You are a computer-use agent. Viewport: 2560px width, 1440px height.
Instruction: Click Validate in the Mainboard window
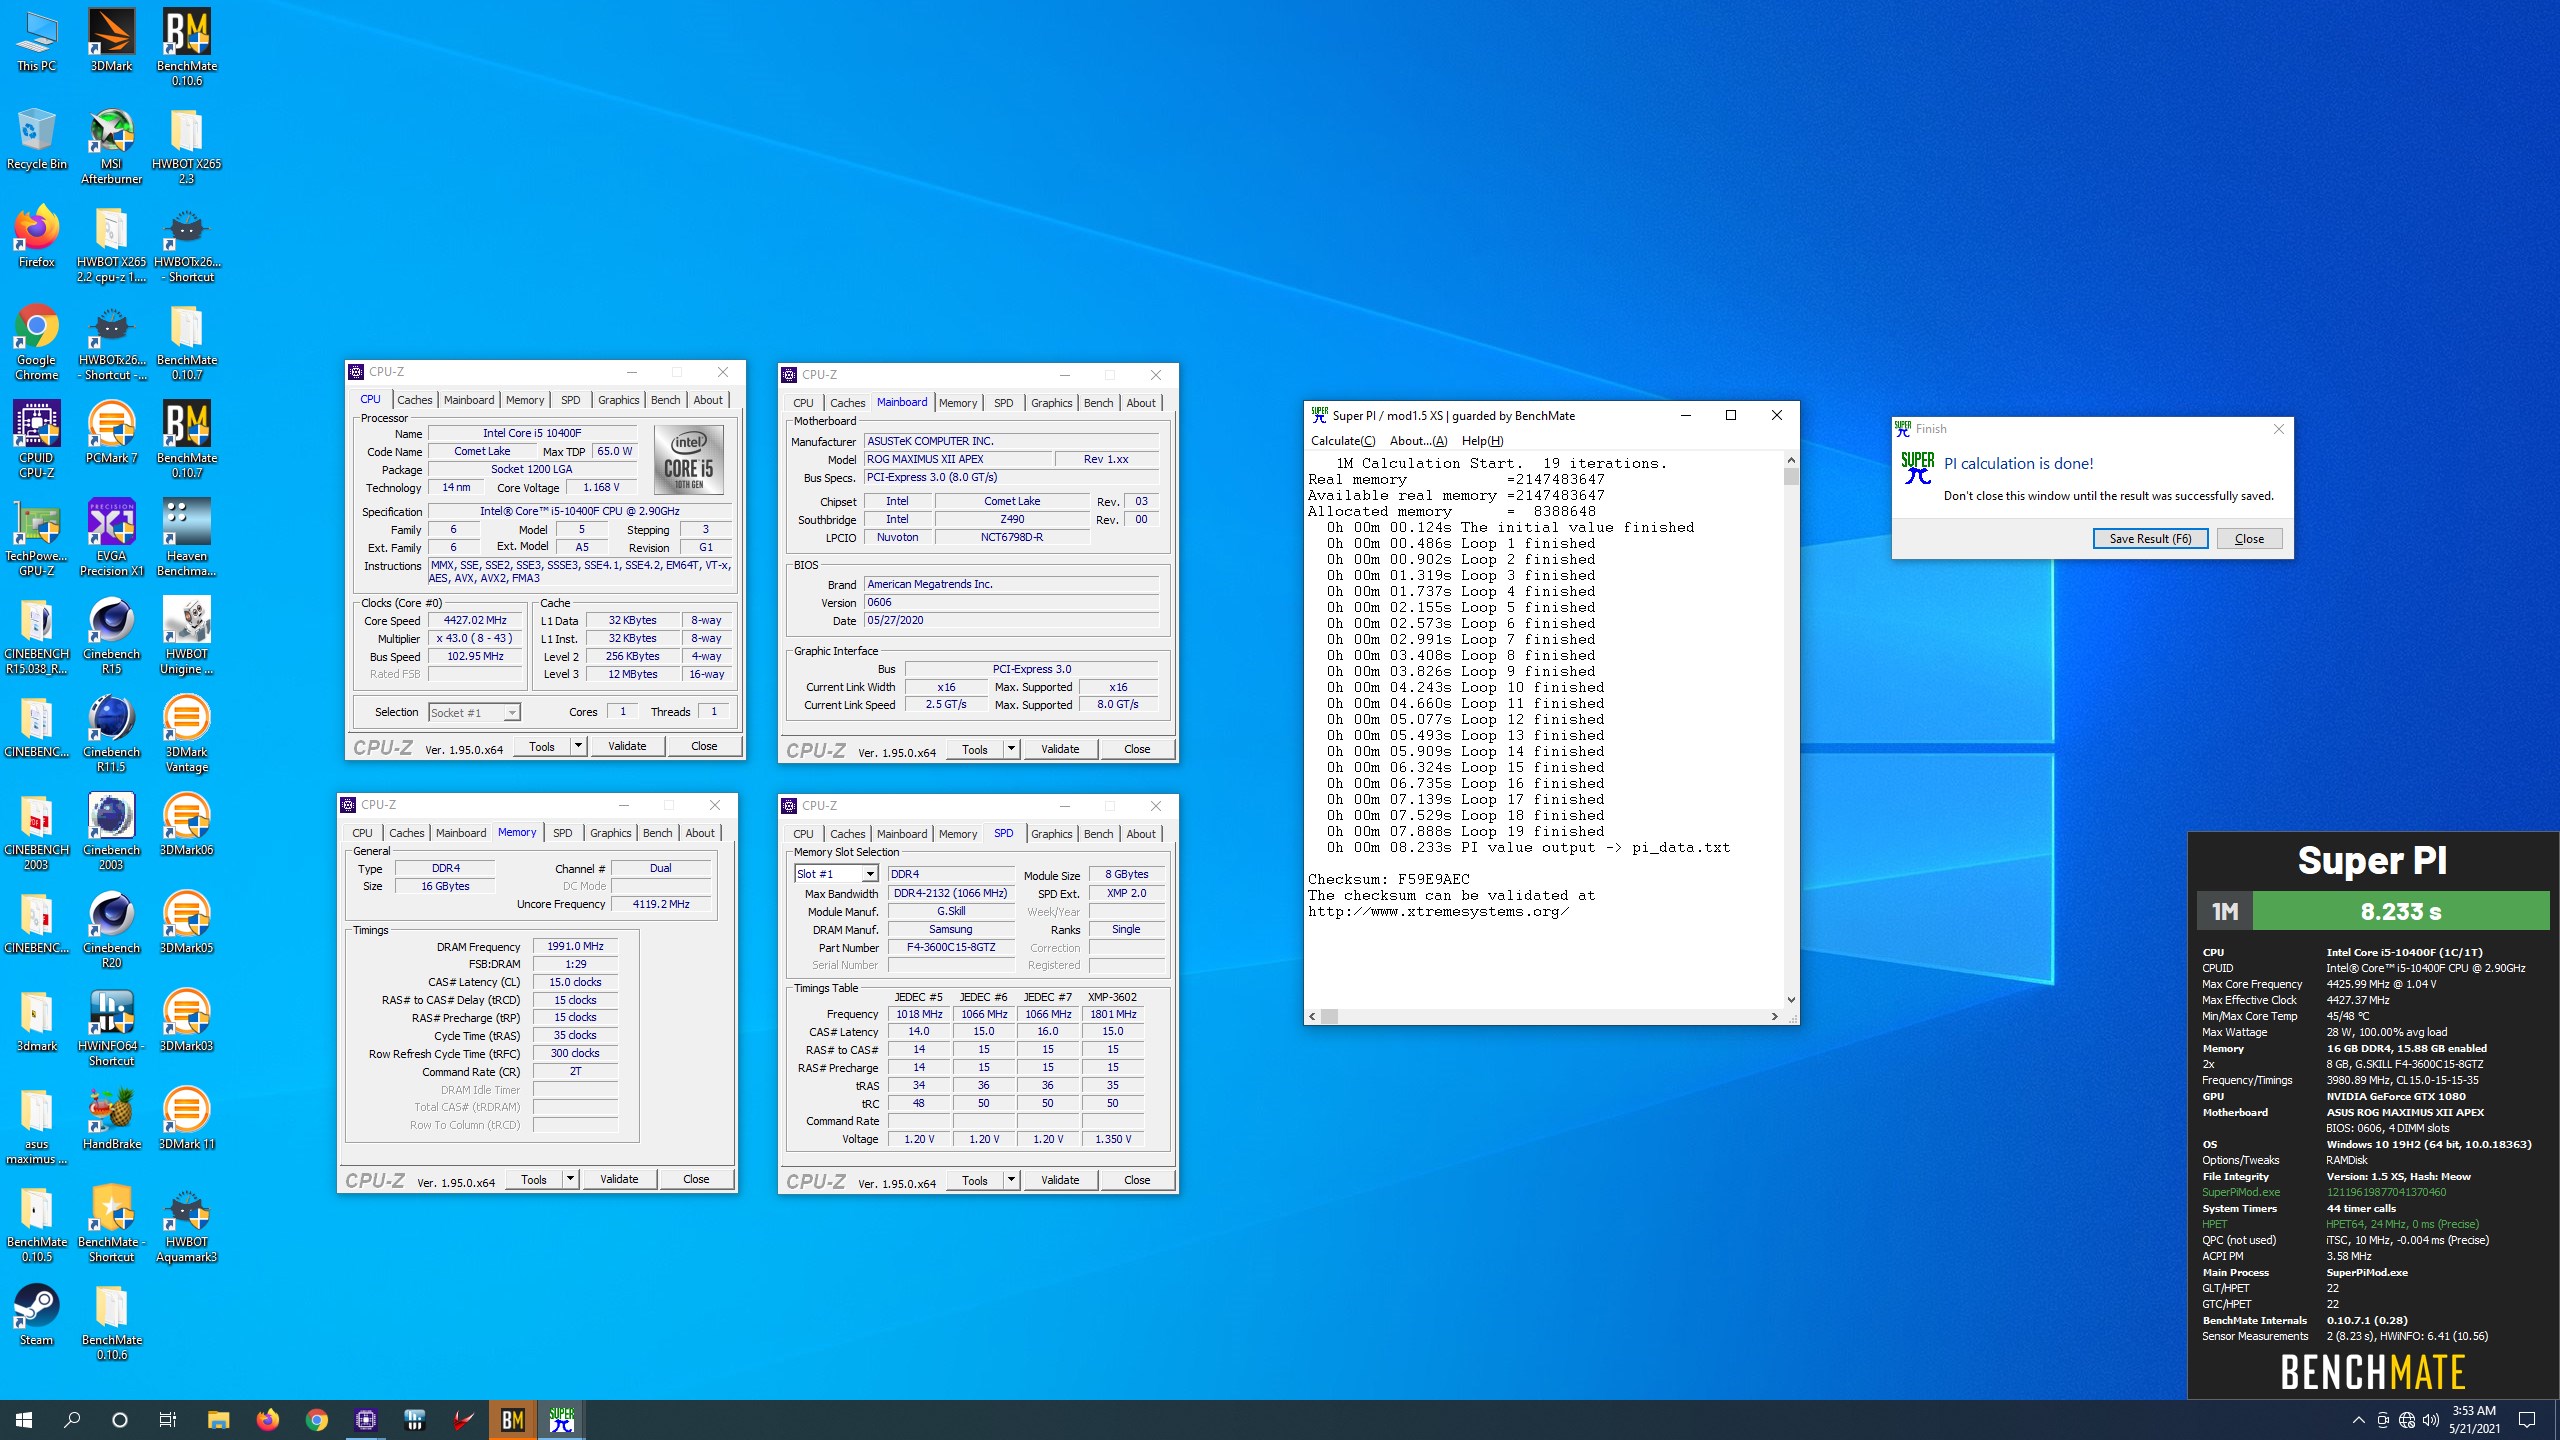1060,749
